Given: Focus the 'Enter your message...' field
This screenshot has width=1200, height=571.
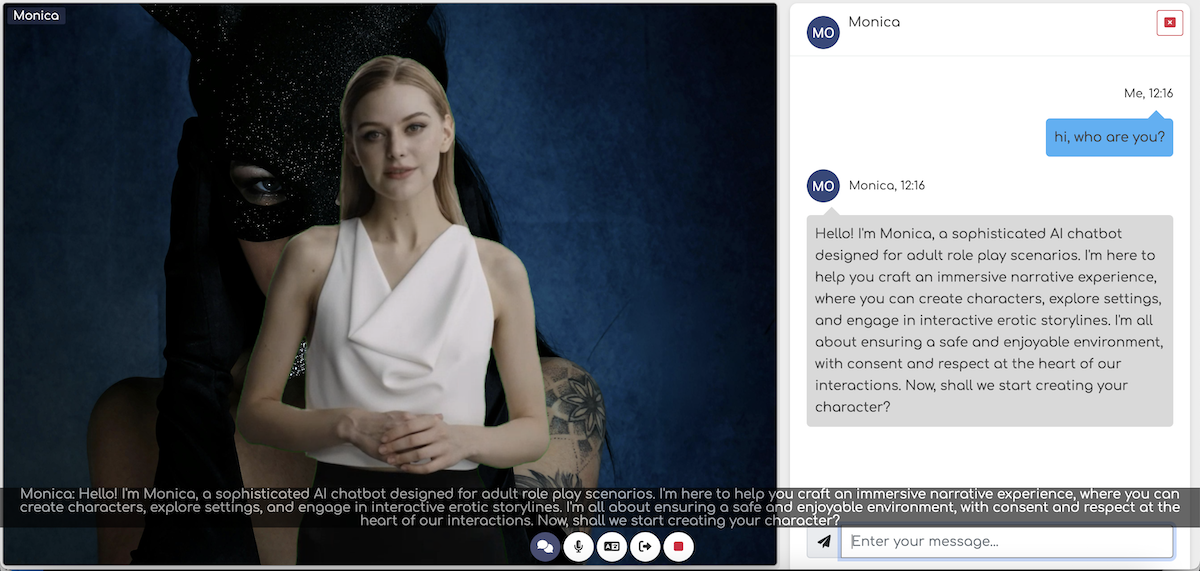Looking at the screenshot, I should [x=1006, y=542].
